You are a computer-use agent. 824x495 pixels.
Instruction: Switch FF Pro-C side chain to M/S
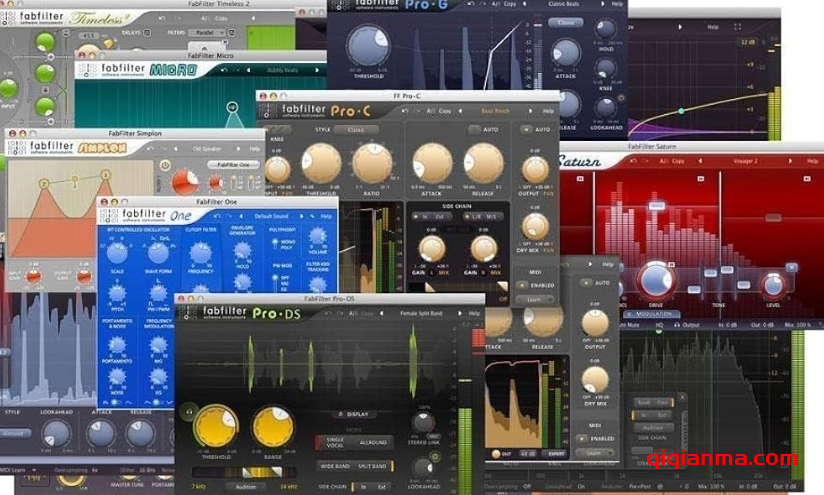[492, 216]
